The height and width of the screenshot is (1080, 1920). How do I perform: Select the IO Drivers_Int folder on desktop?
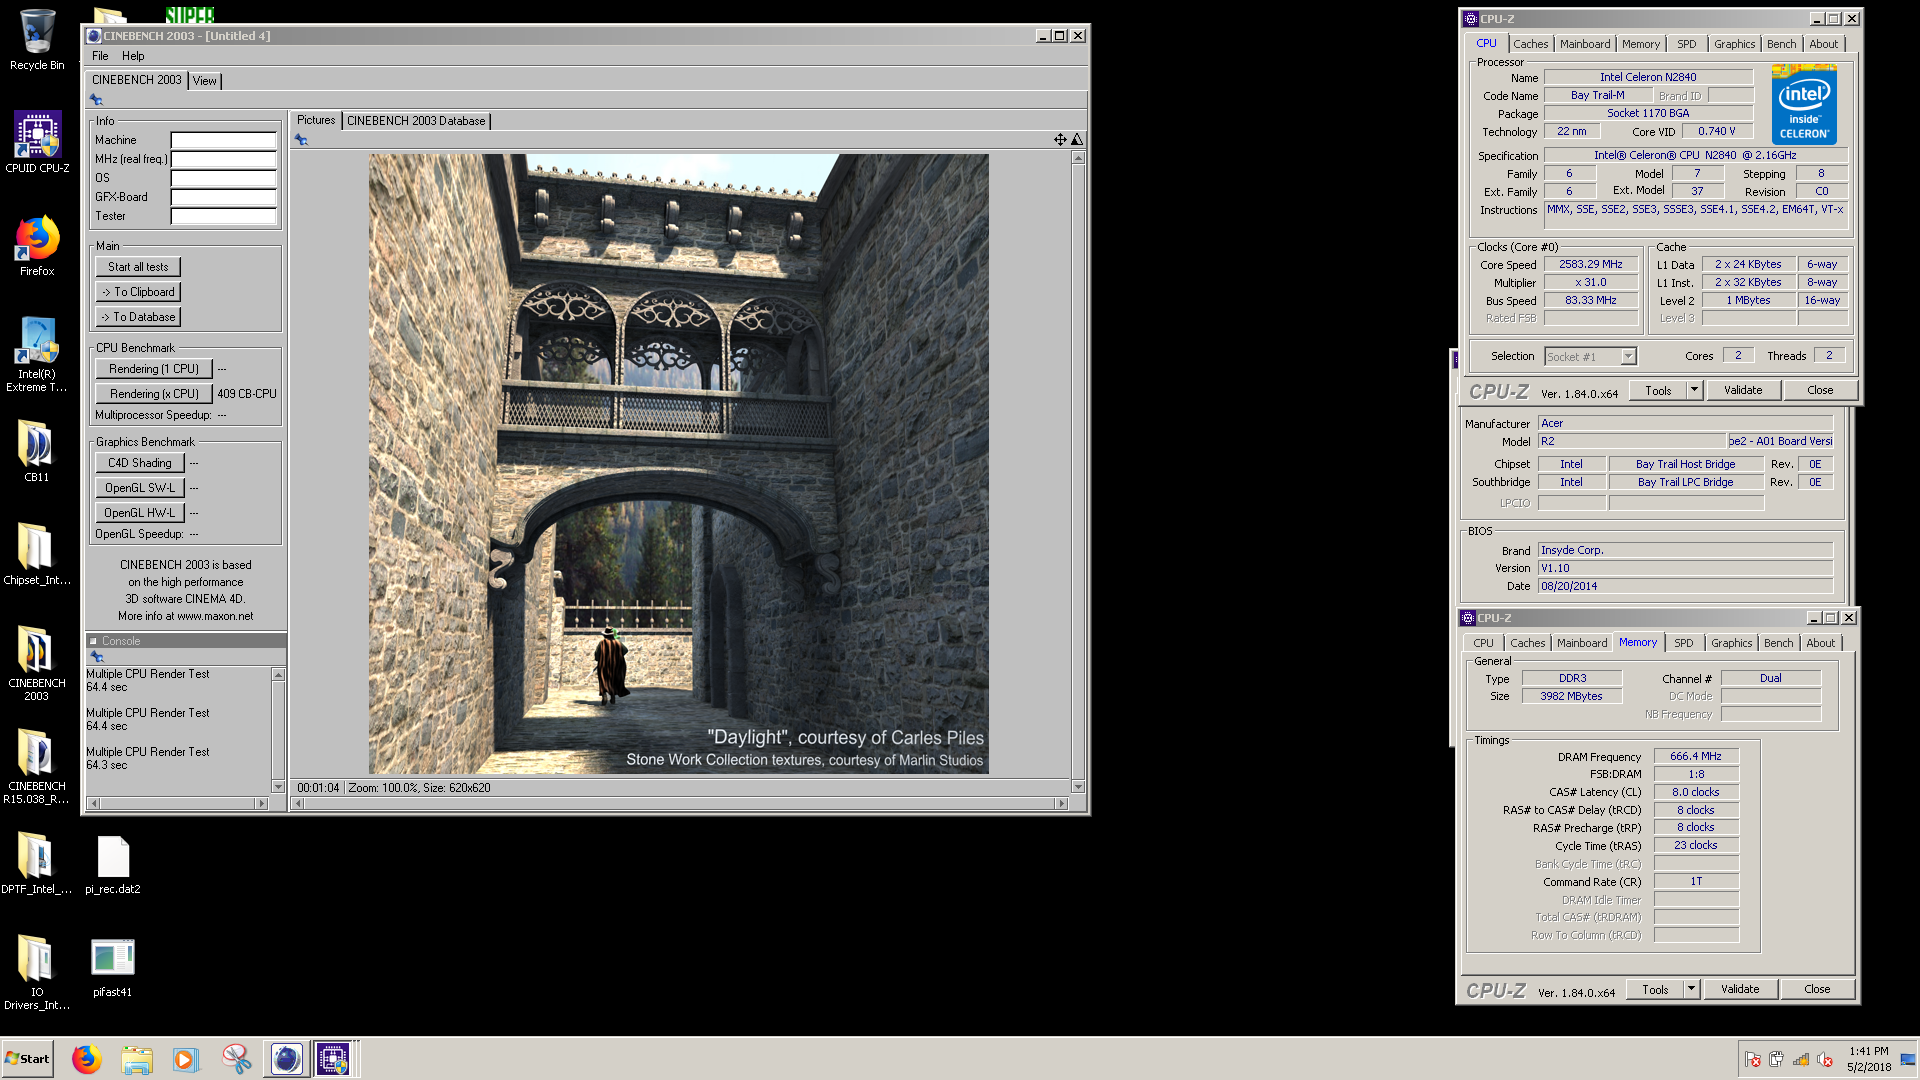pos(37,973)
